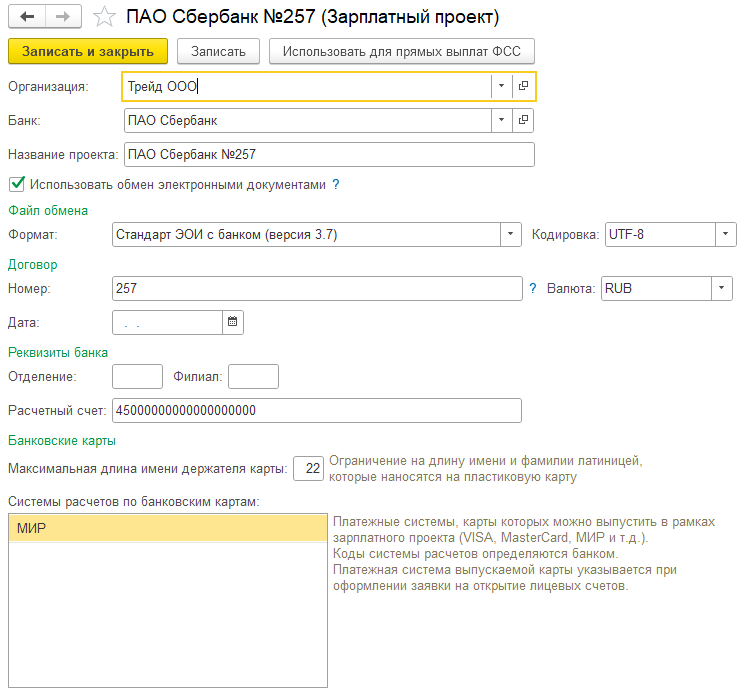740x696 pixels.
Task: Go forward using the right arrow button
Action: pyautogui.click(x=63, y=17)
